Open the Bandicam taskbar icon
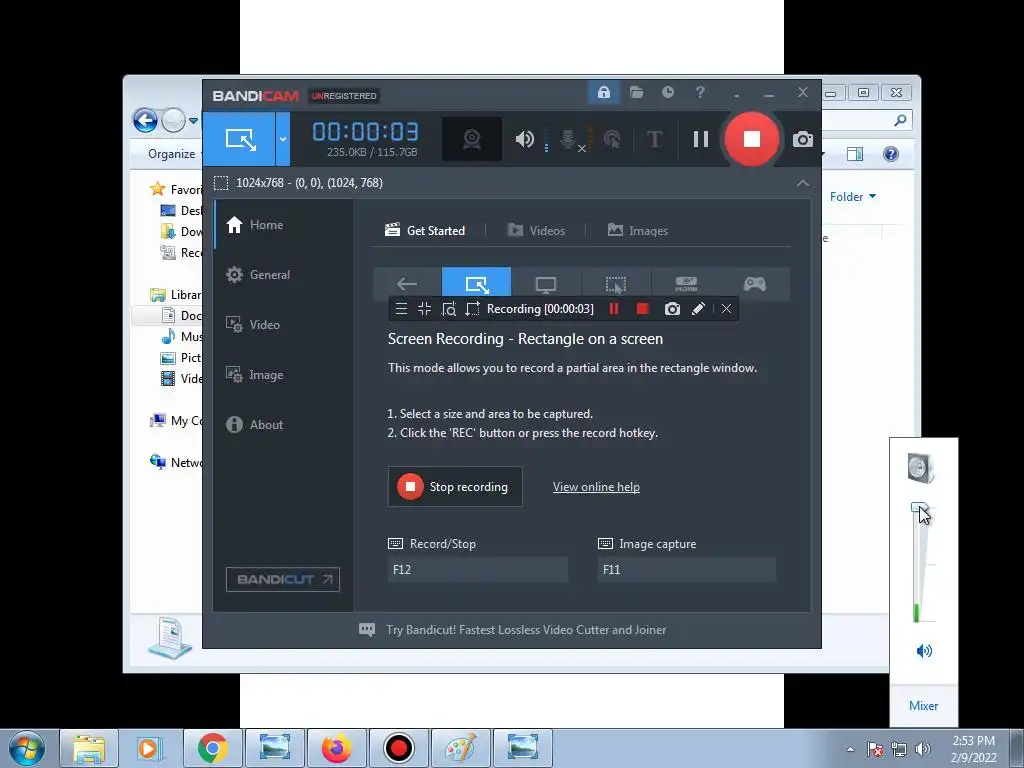This screenshot has height=768, width=1024. pos(398,748)
